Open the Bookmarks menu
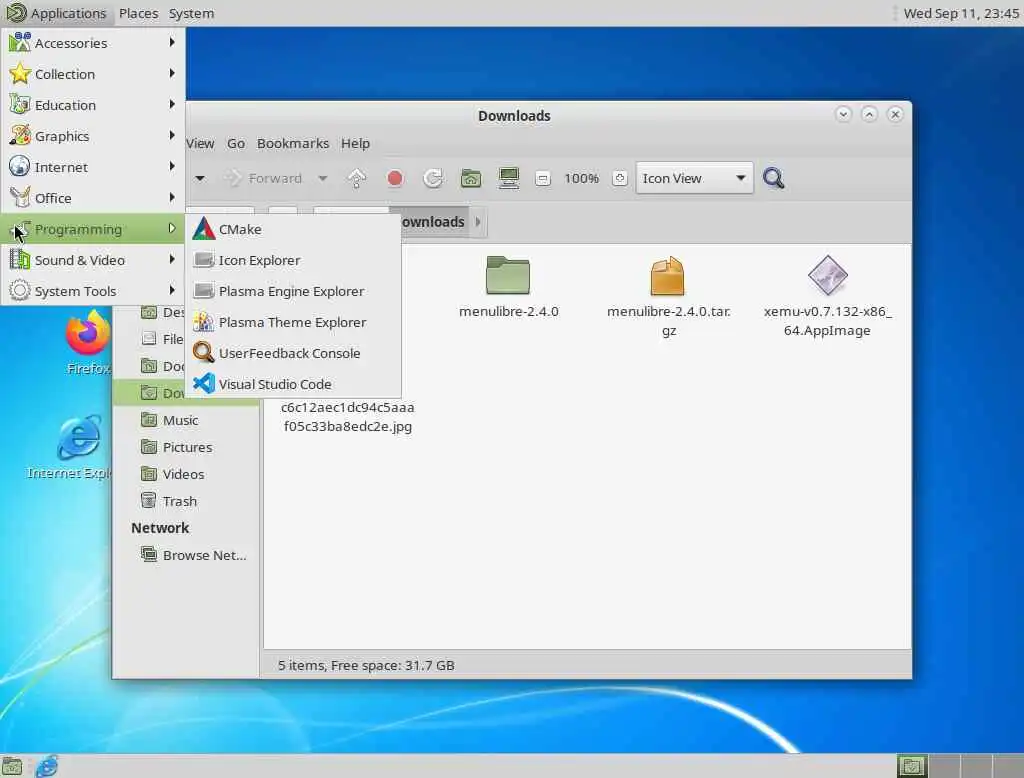Viewport: 1024px width, 778px height. 293,143
